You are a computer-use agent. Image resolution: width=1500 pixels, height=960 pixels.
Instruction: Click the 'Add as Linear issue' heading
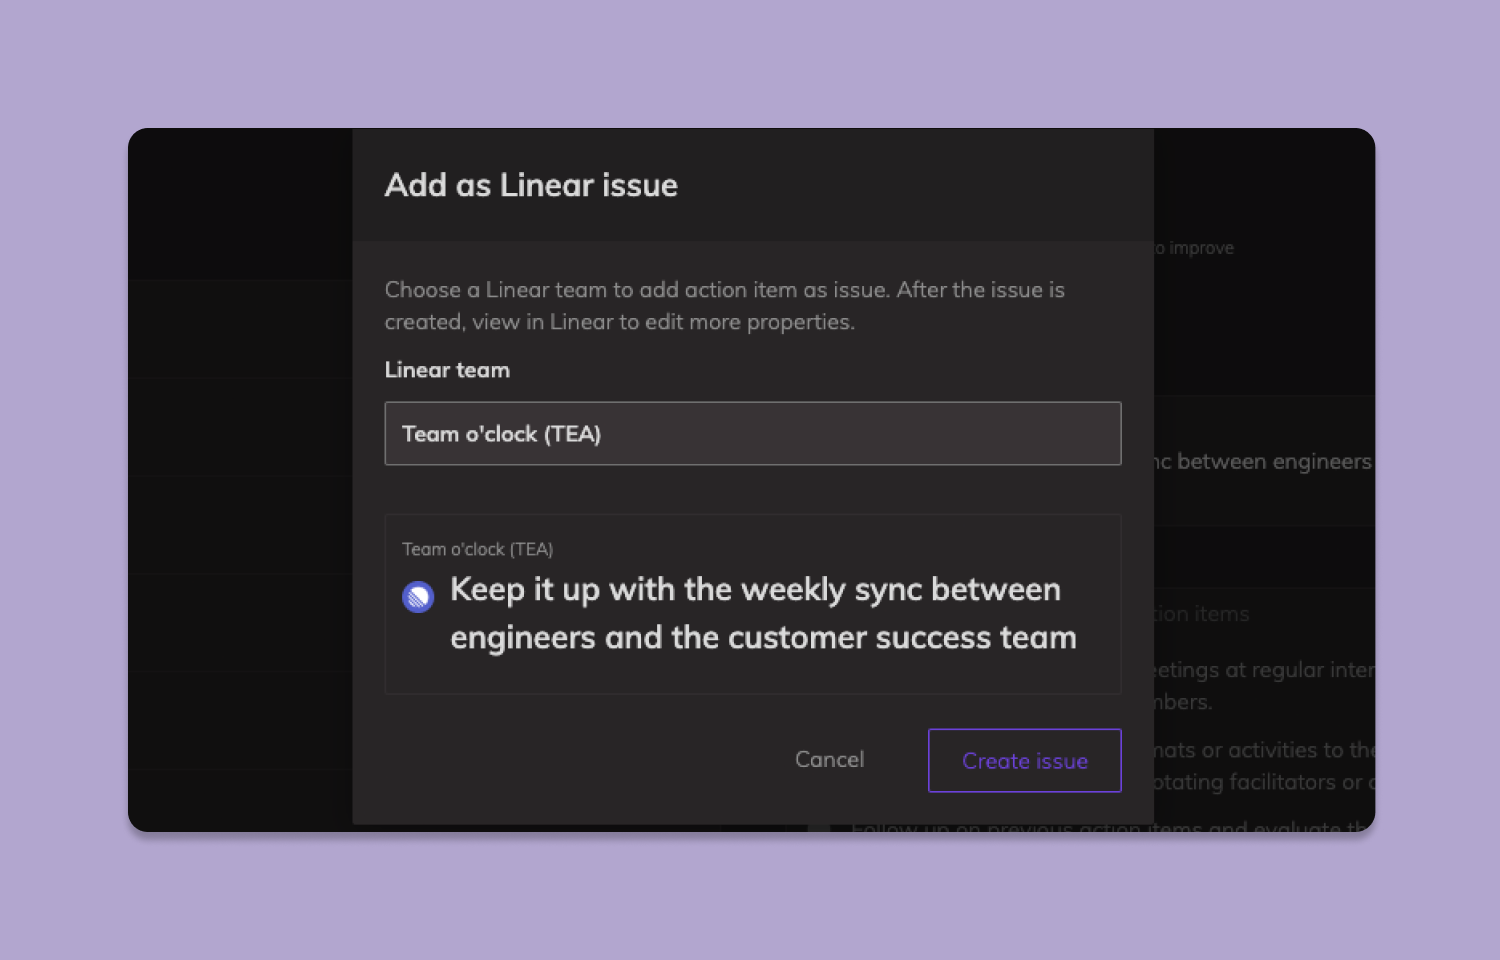(x=531, y=185)
